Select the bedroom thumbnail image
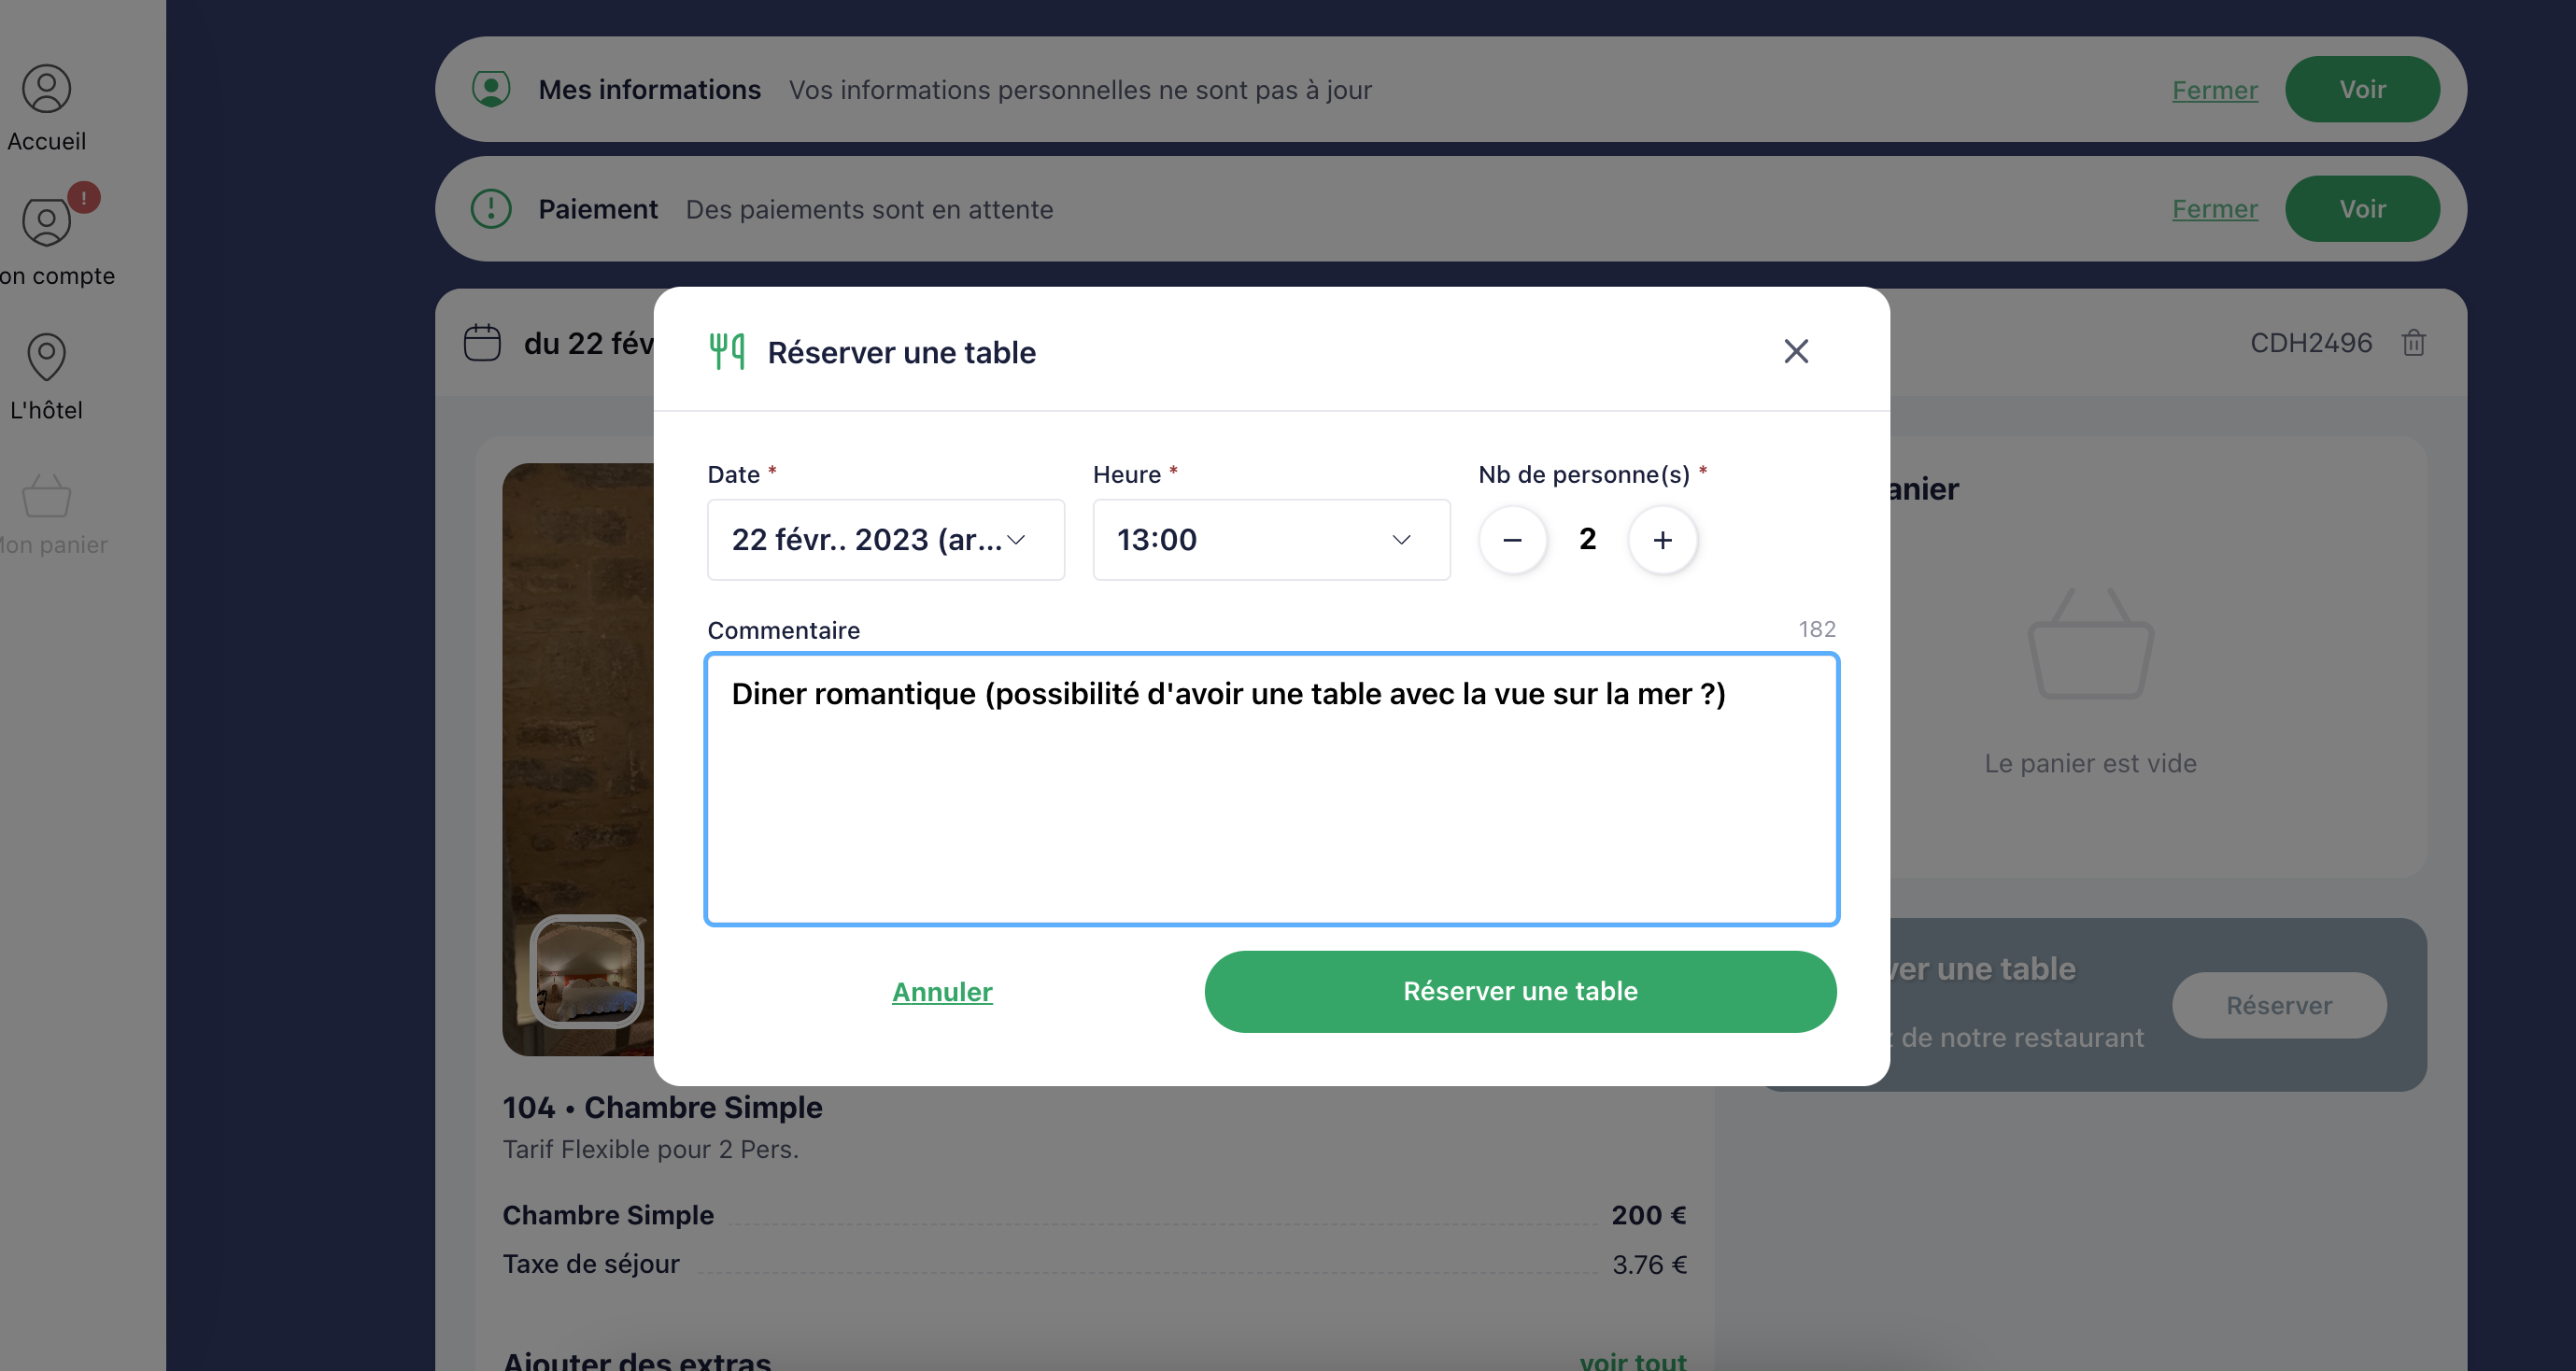2576x1371 pixels. (587, 972)
